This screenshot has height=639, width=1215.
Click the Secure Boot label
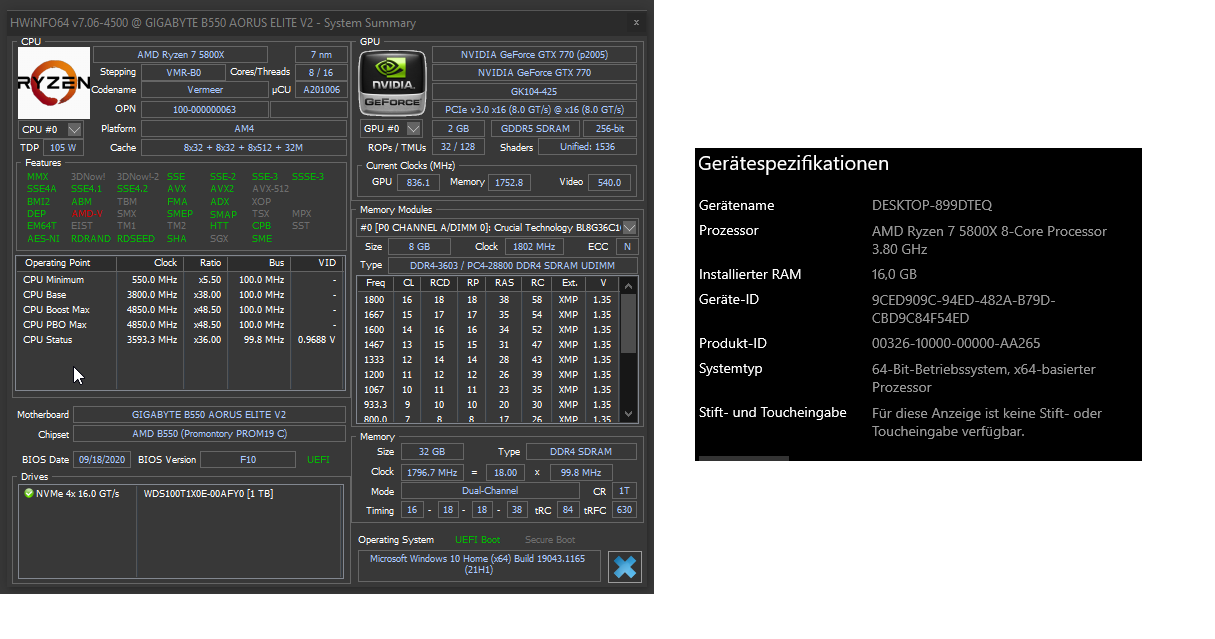click(549, 540)
